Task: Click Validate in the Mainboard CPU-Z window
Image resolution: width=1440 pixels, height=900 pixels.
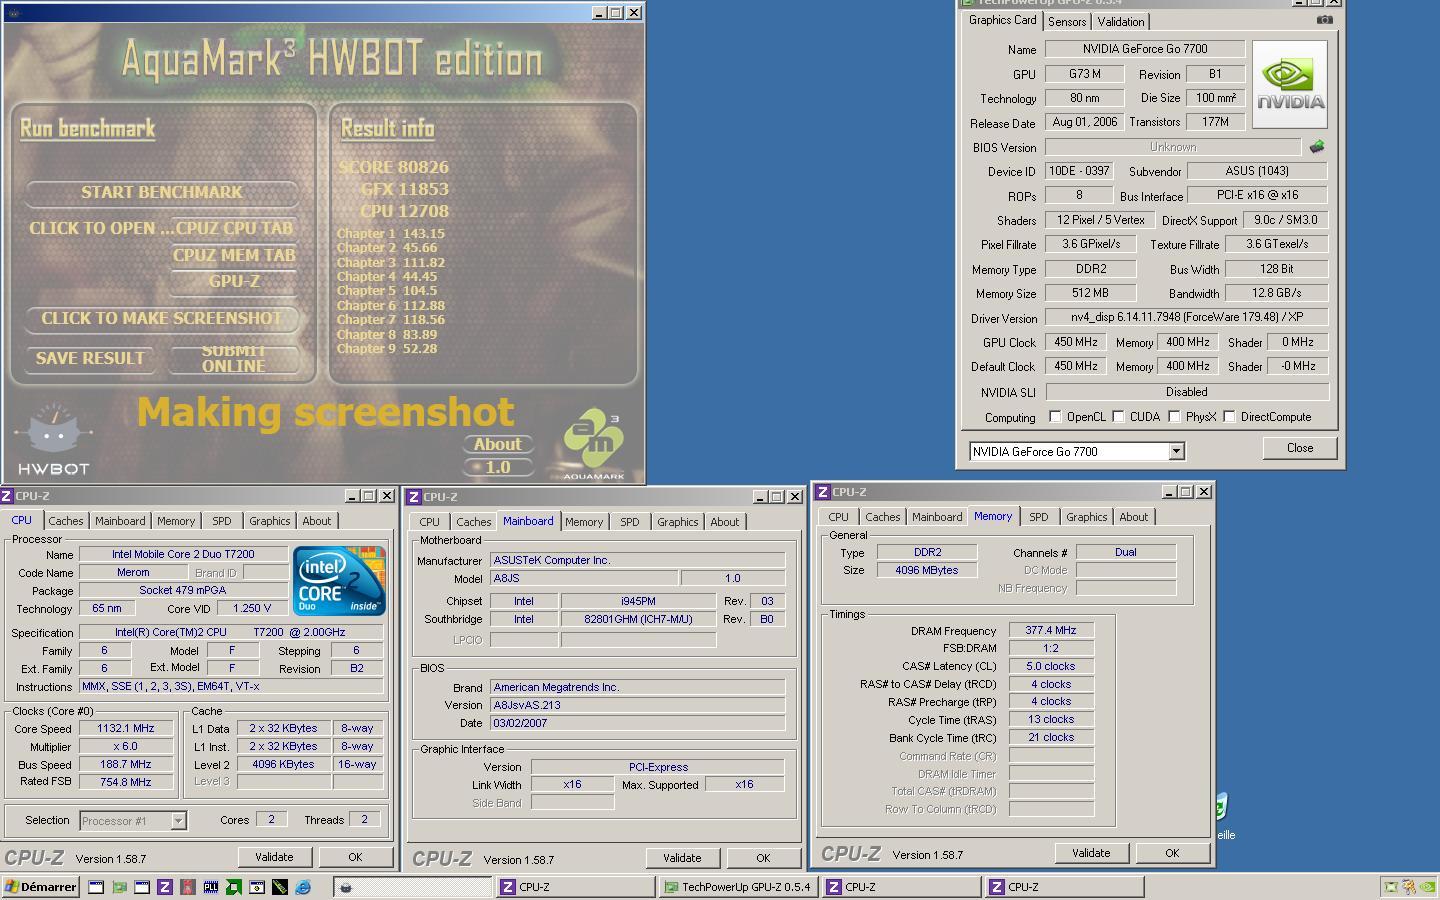Action: click(x=682, y=858)
